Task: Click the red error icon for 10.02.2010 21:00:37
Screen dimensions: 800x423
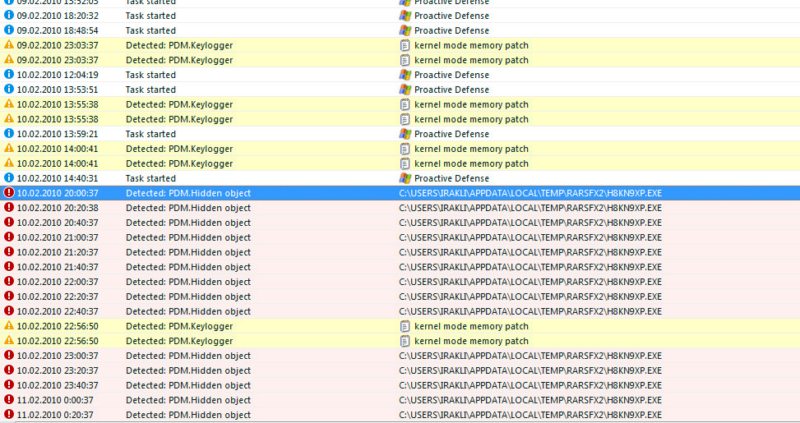Action: 9,237
